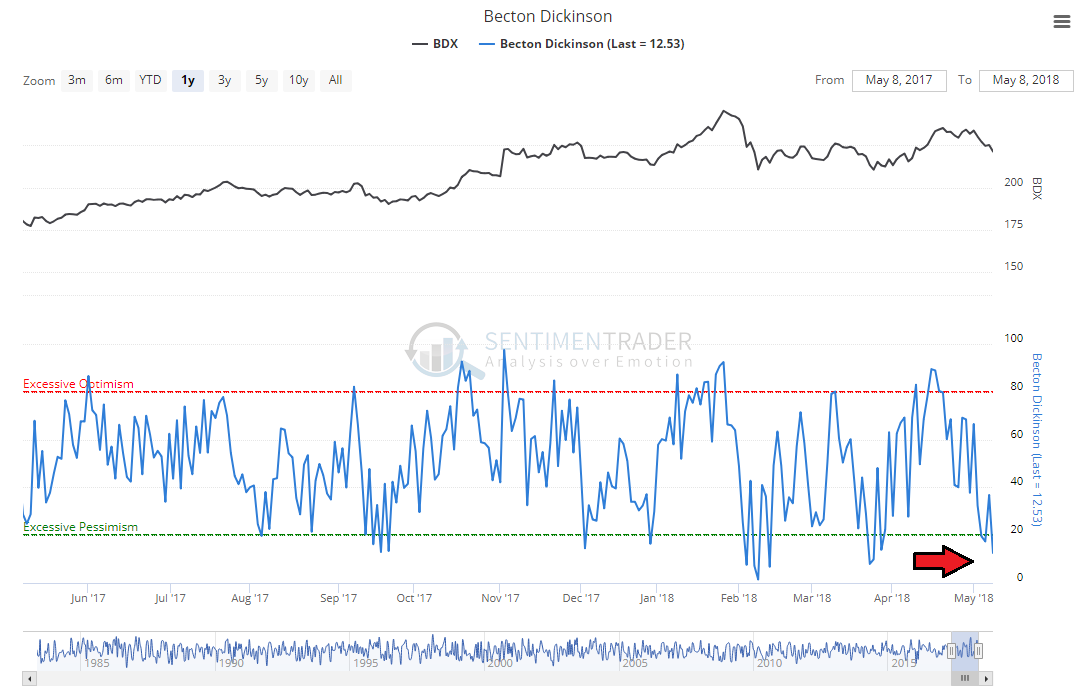Show All data with the All zoom button

pos(336,80)
